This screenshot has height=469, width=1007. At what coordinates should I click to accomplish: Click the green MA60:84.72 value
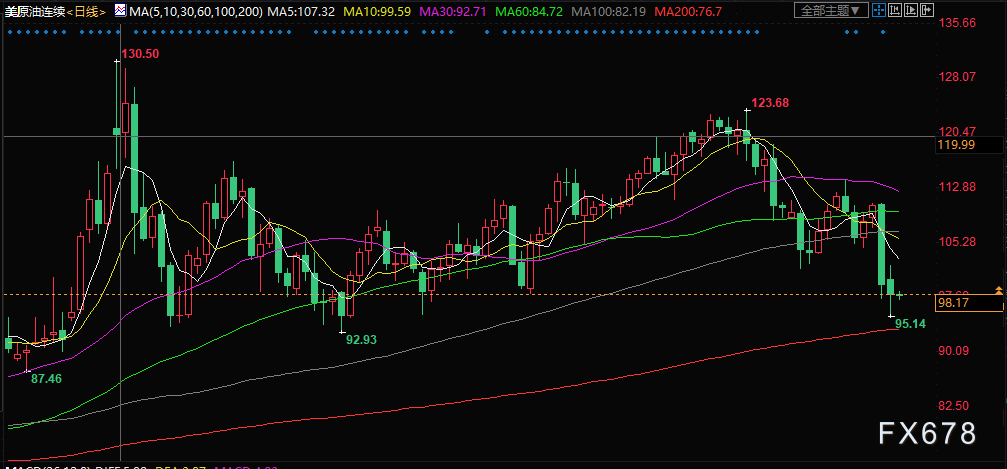tap(529, 11)
